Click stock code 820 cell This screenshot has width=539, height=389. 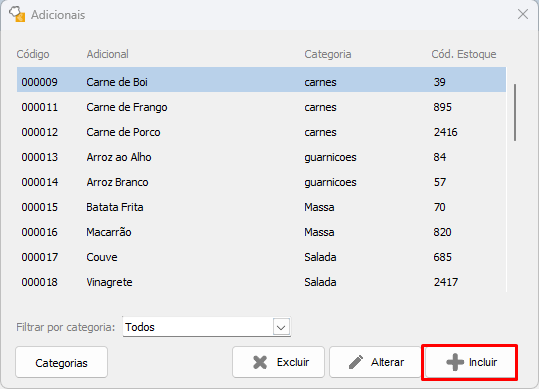(x=442, y=232)
